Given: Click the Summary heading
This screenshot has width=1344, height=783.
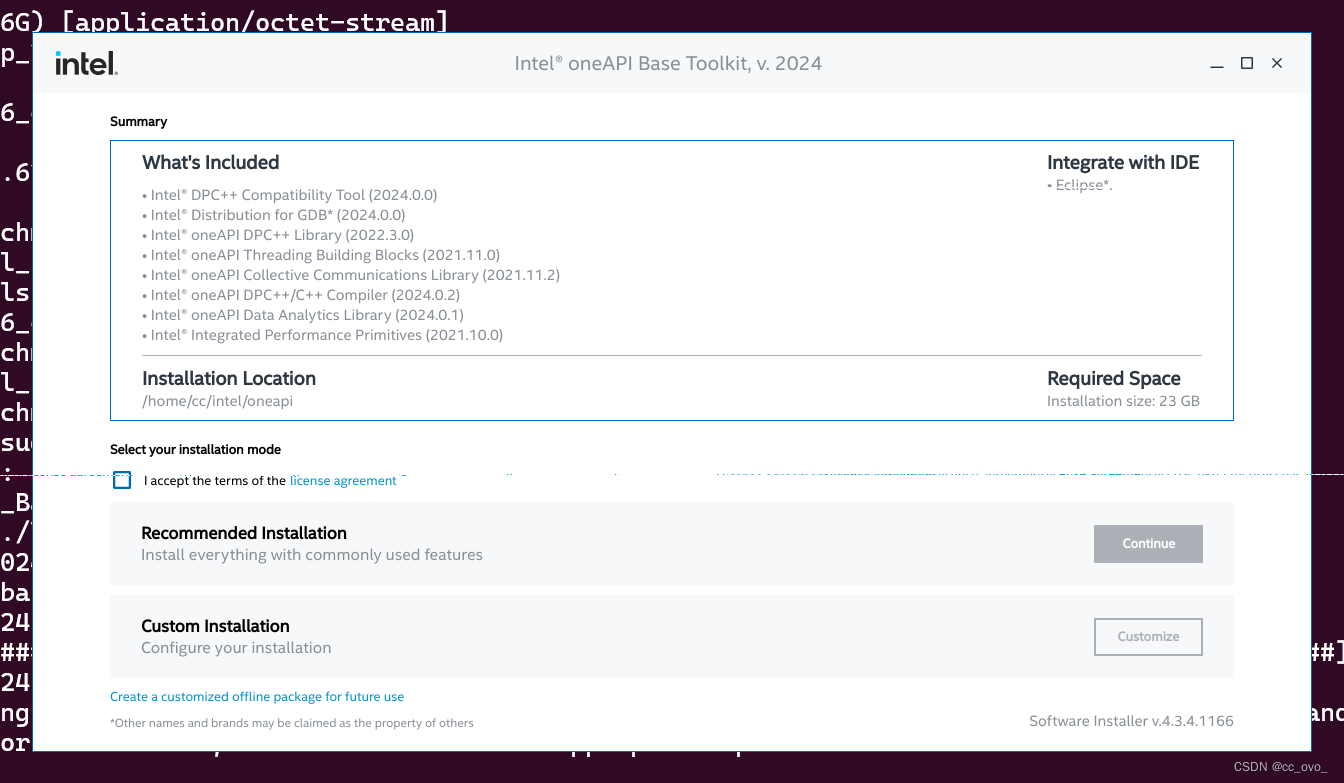Looking at the screenshot, I should click(138, 121).
